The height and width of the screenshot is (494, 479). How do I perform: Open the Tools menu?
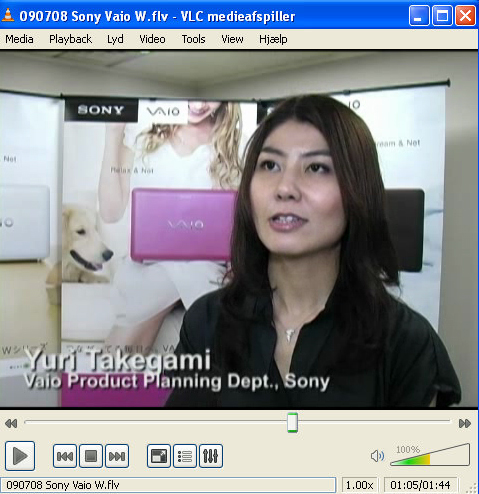pos(193,39)
